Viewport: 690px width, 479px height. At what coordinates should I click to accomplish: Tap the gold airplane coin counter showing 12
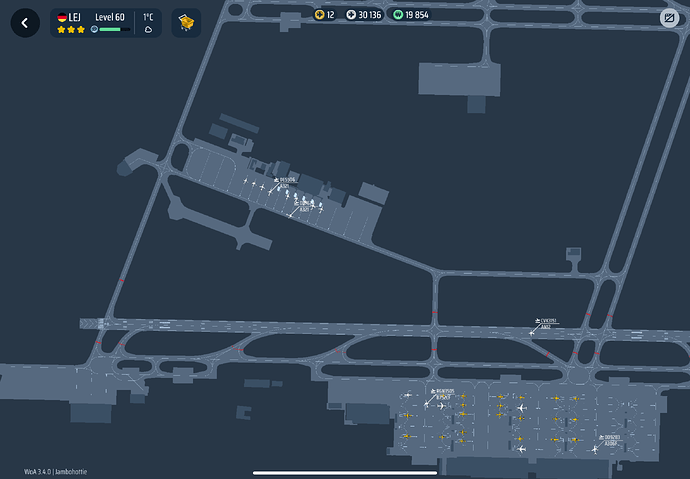[327, 15]
